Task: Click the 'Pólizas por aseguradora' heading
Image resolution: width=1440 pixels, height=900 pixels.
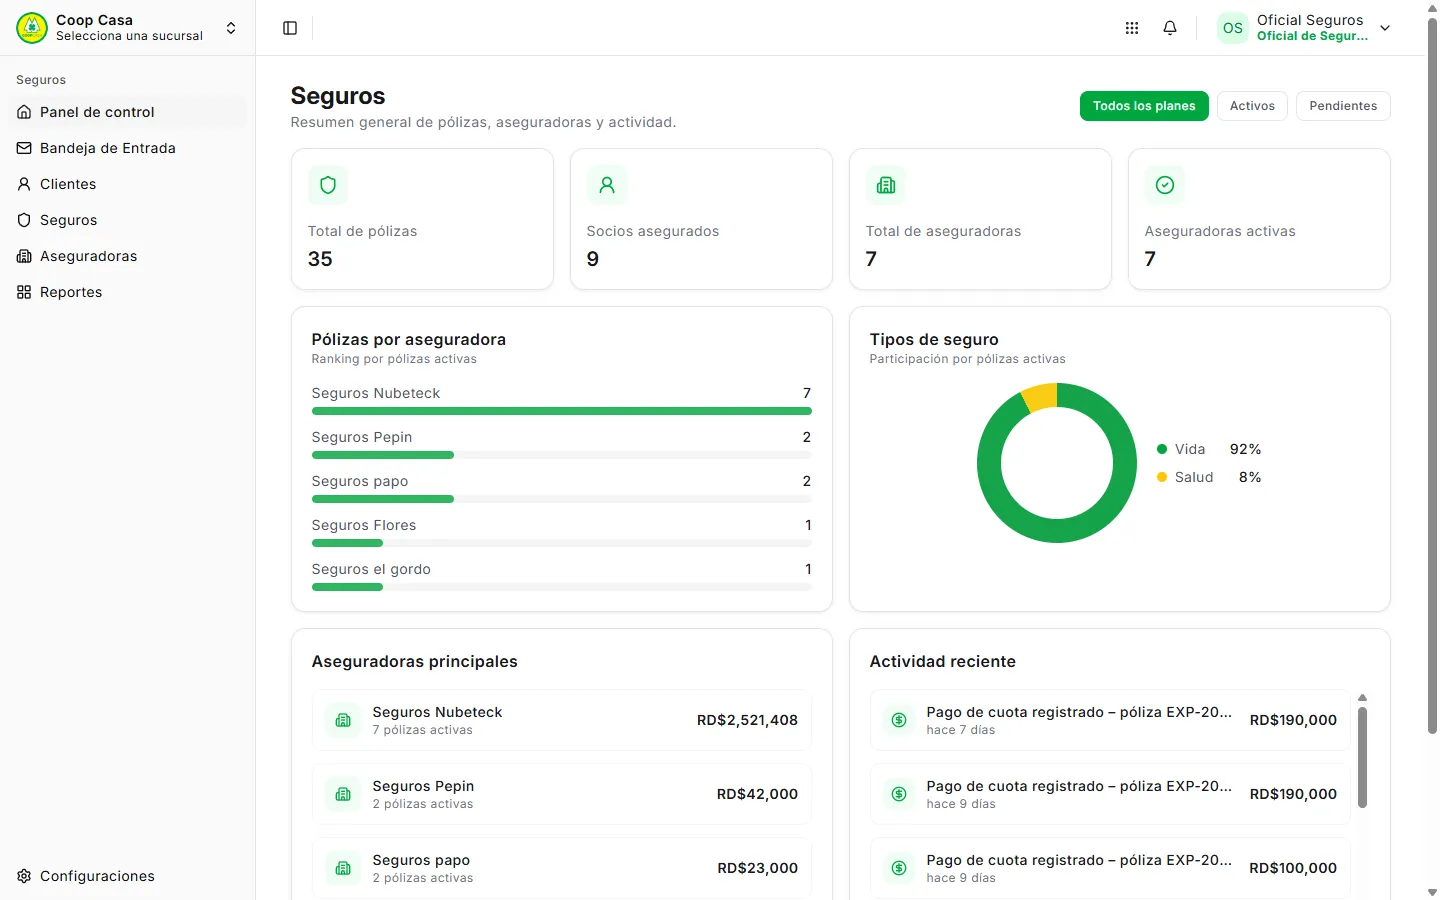Action: coord(409,340)
